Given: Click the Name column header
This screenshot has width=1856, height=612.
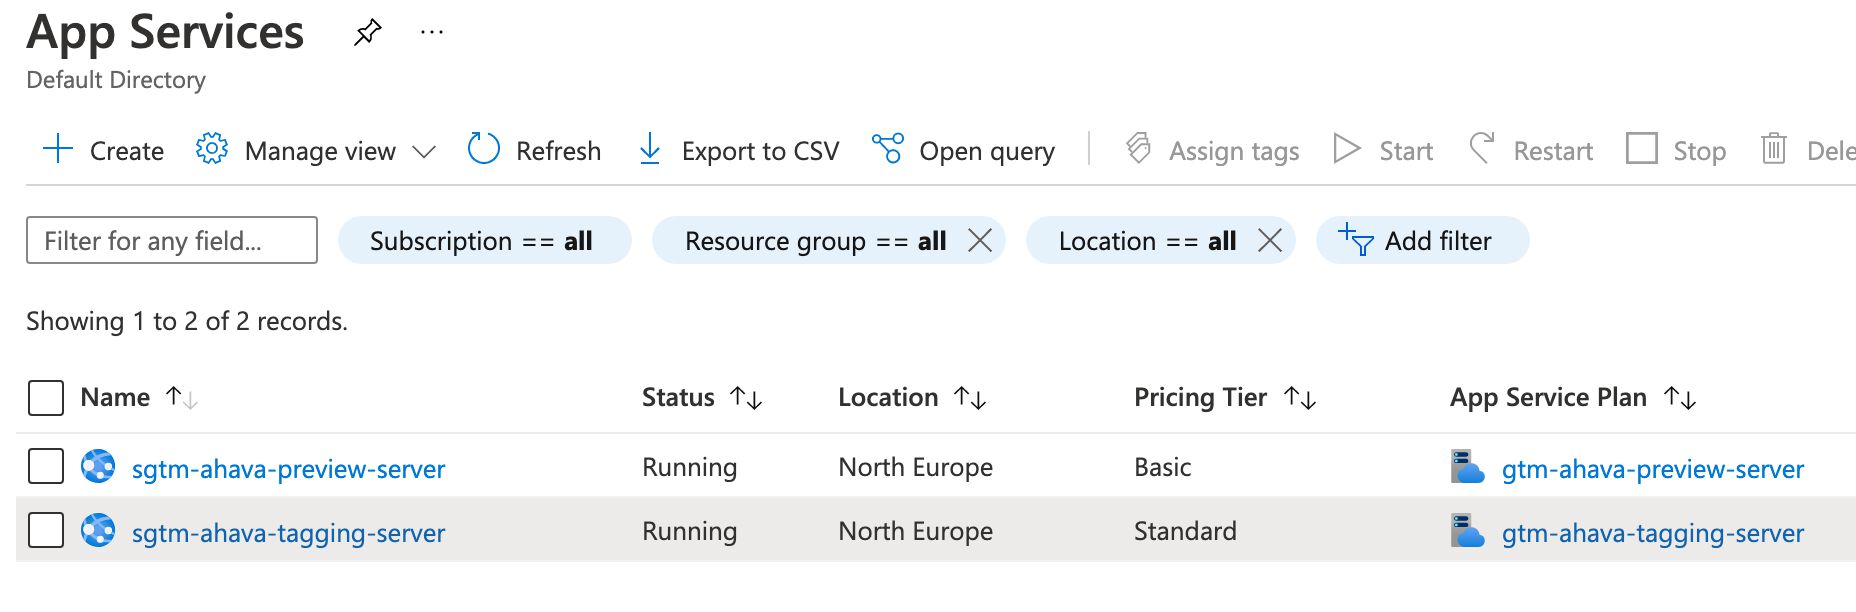Looking at the screenshot, I should pos(115,397).
